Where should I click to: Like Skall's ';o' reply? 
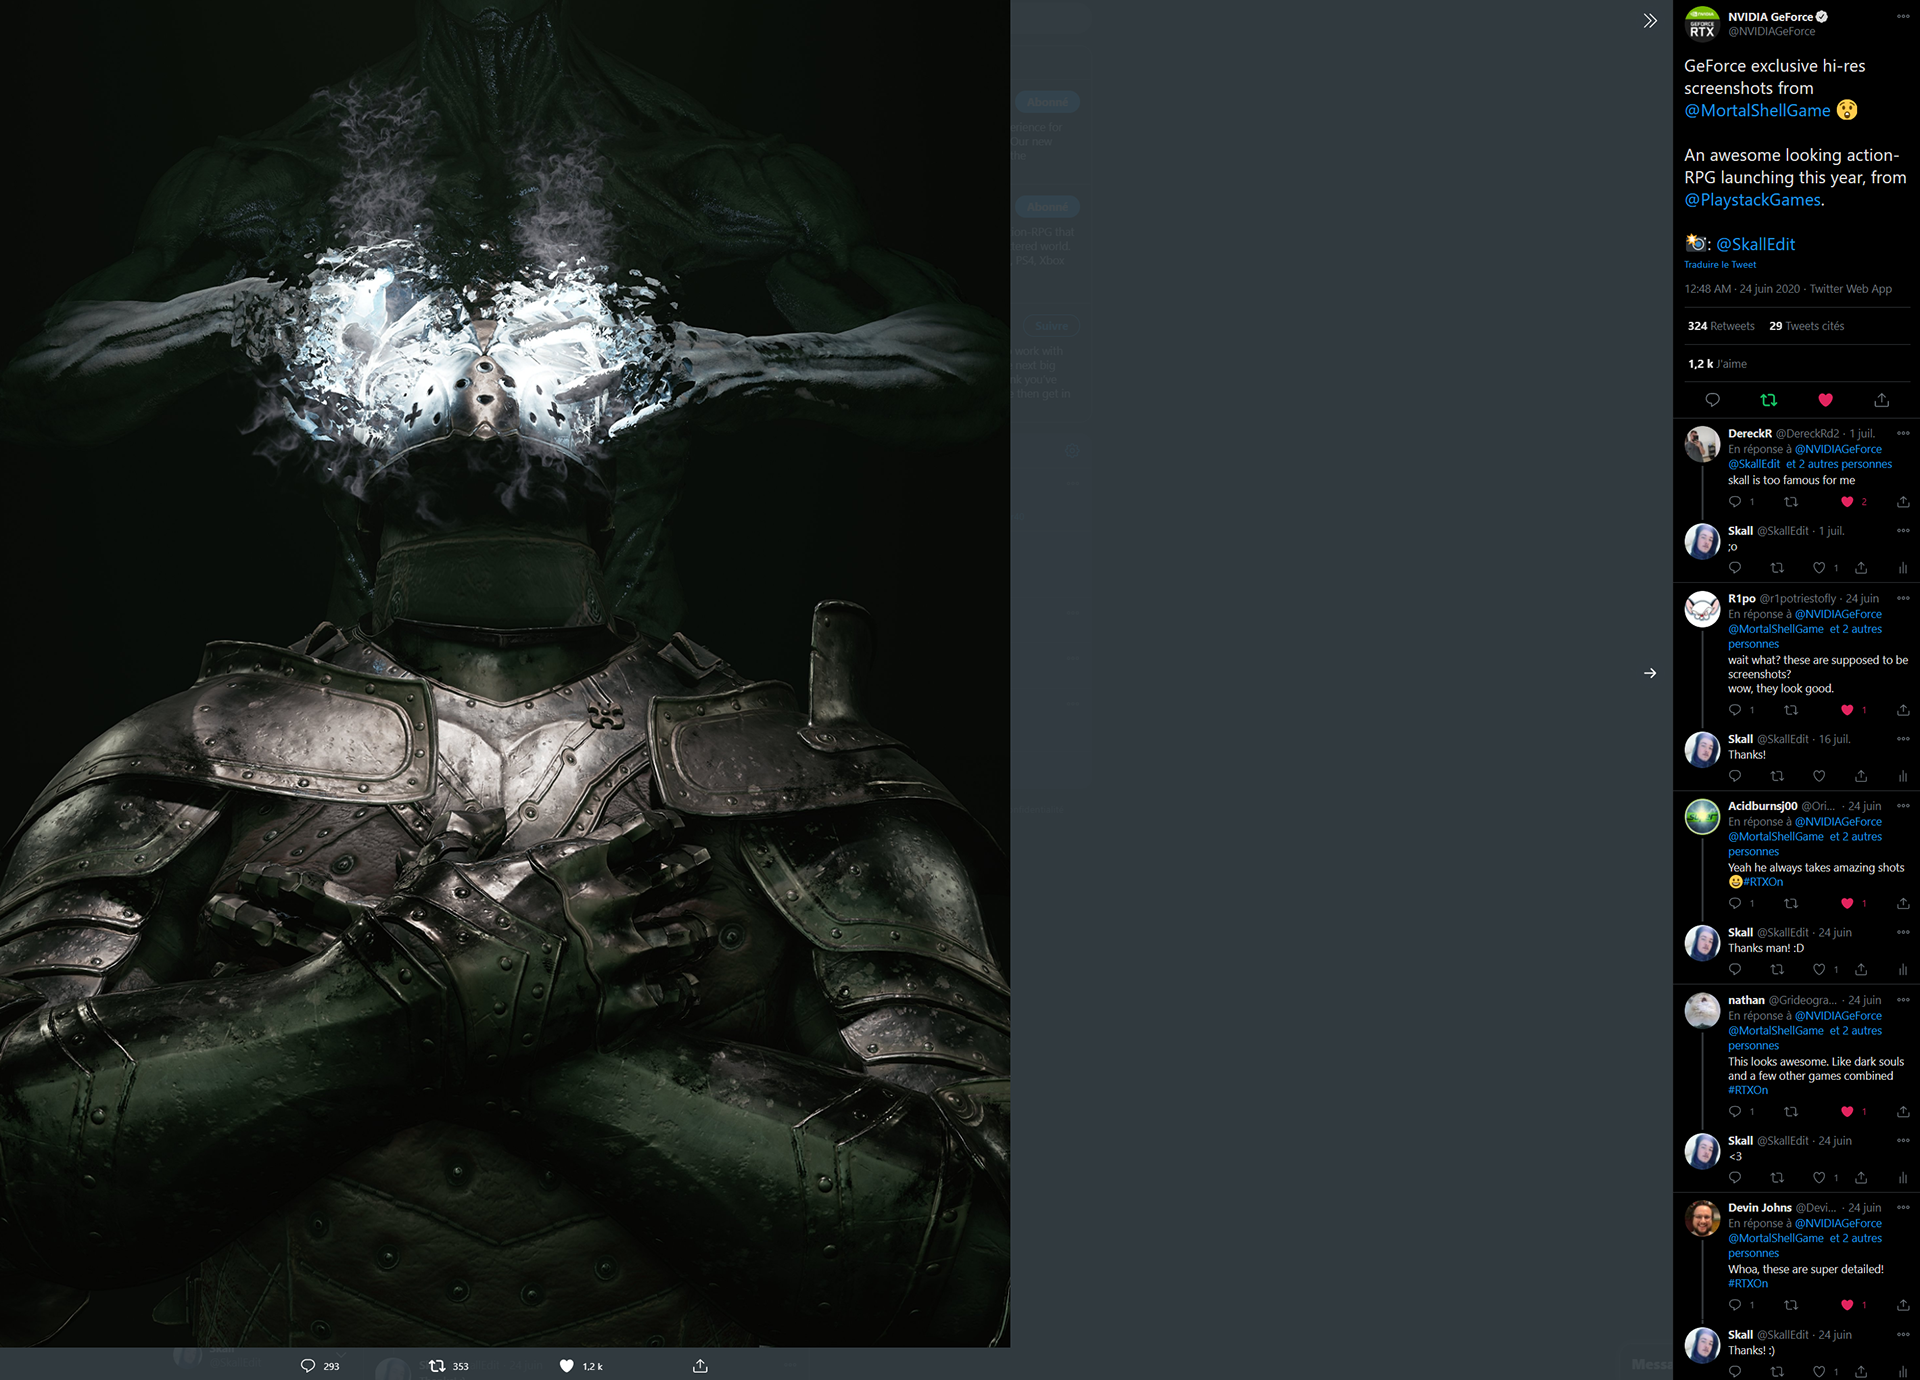[x=1819, y=568]
